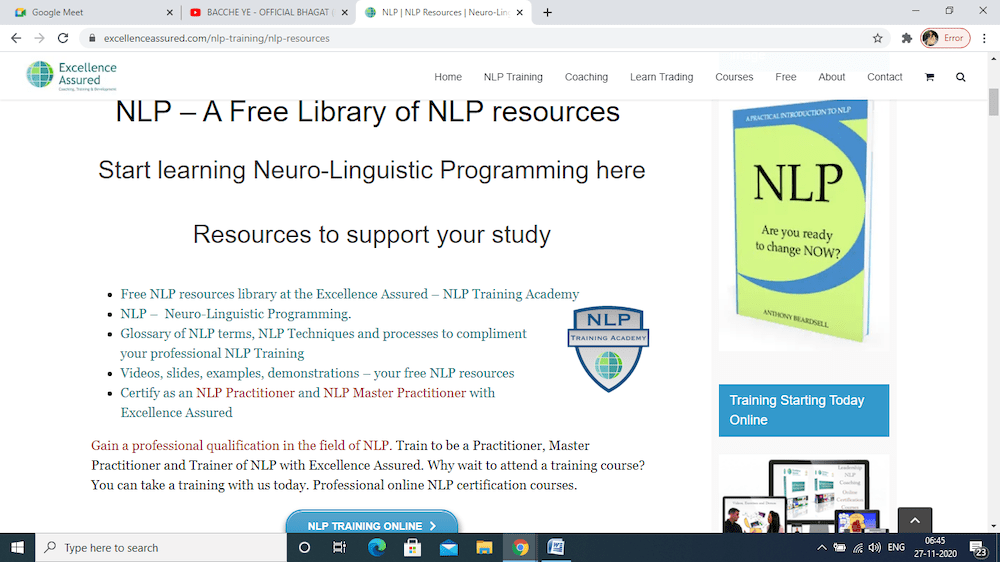Open Task View on taskbar

point(339,547)
